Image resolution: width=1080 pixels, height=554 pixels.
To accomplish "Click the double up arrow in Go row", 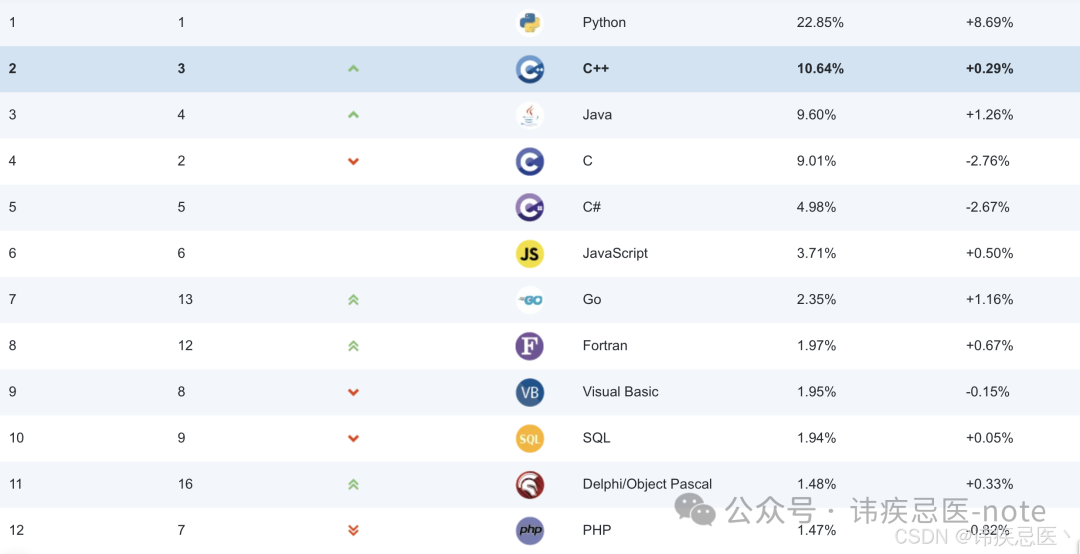I will point(353,300).
